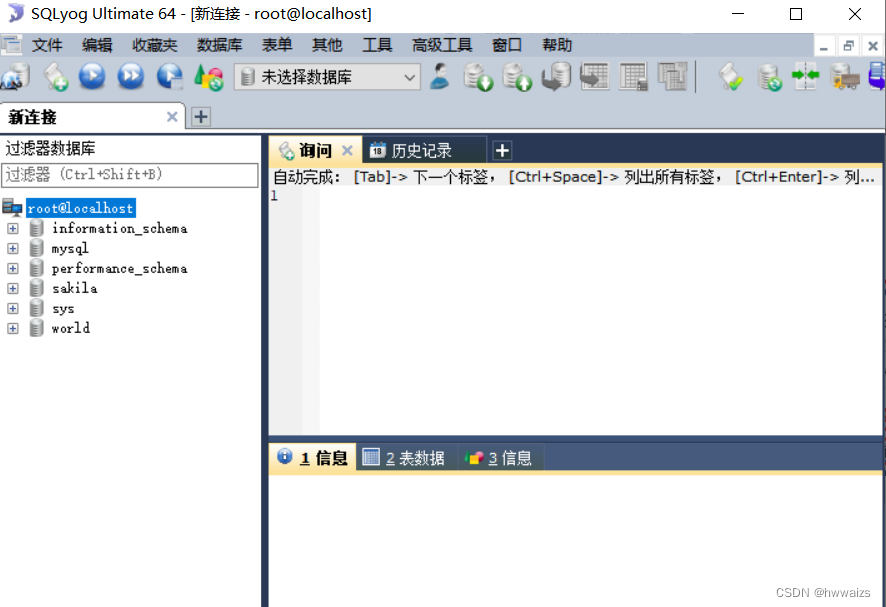Click the stacked overlapping tables icon

672,77
